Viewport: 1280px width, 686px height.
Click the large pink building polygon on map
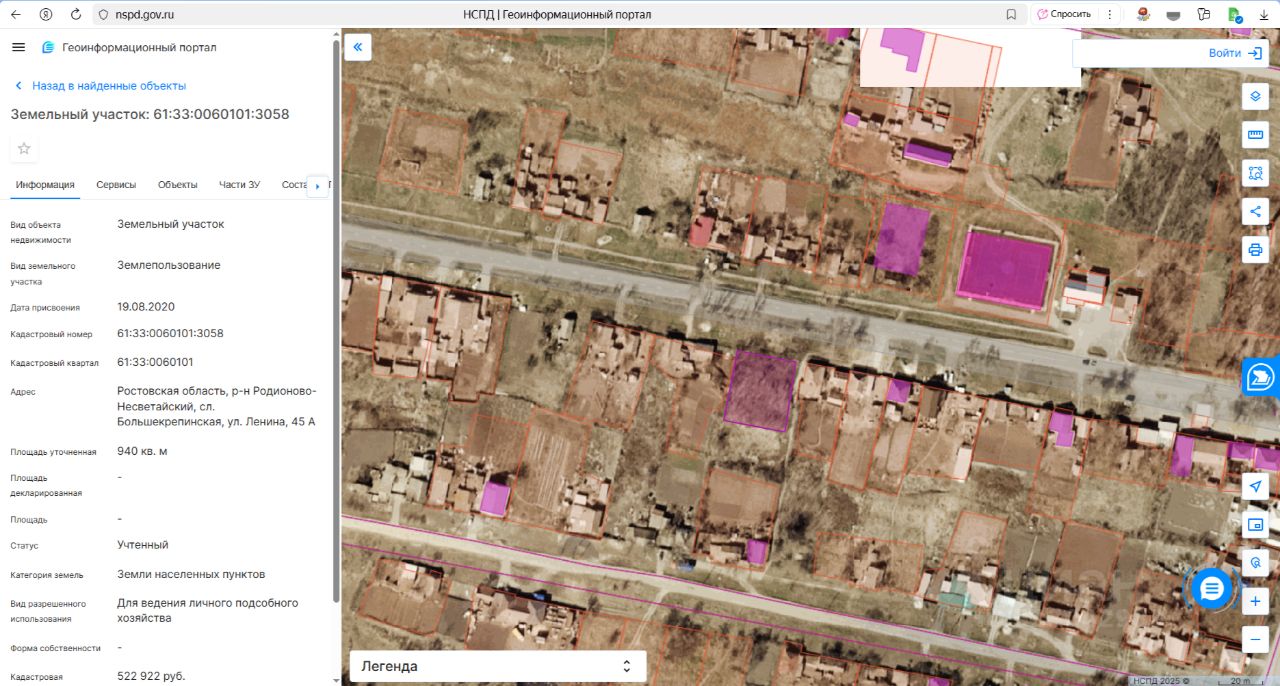[x=1005, y=270]
